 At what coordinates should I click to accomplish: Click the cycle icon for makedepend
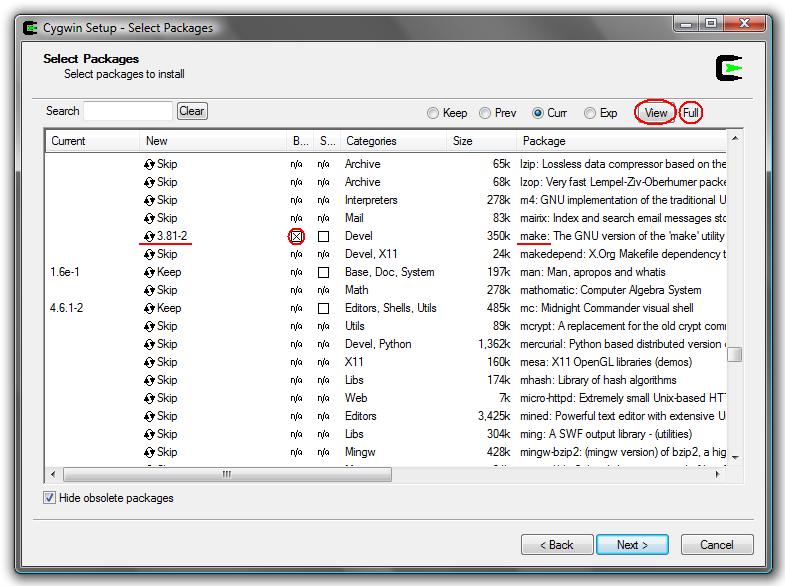(149, 254)
